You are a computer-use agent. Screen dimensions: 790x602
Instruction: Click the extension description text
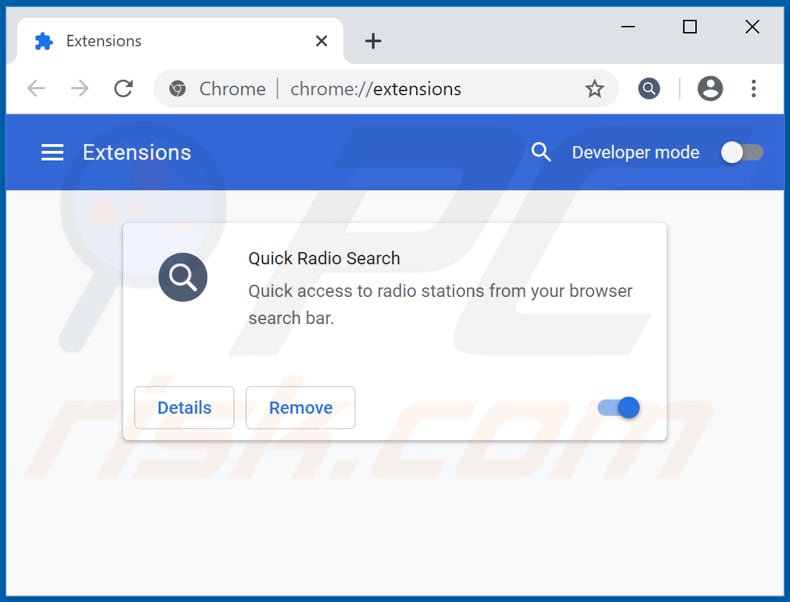point(440,304)
